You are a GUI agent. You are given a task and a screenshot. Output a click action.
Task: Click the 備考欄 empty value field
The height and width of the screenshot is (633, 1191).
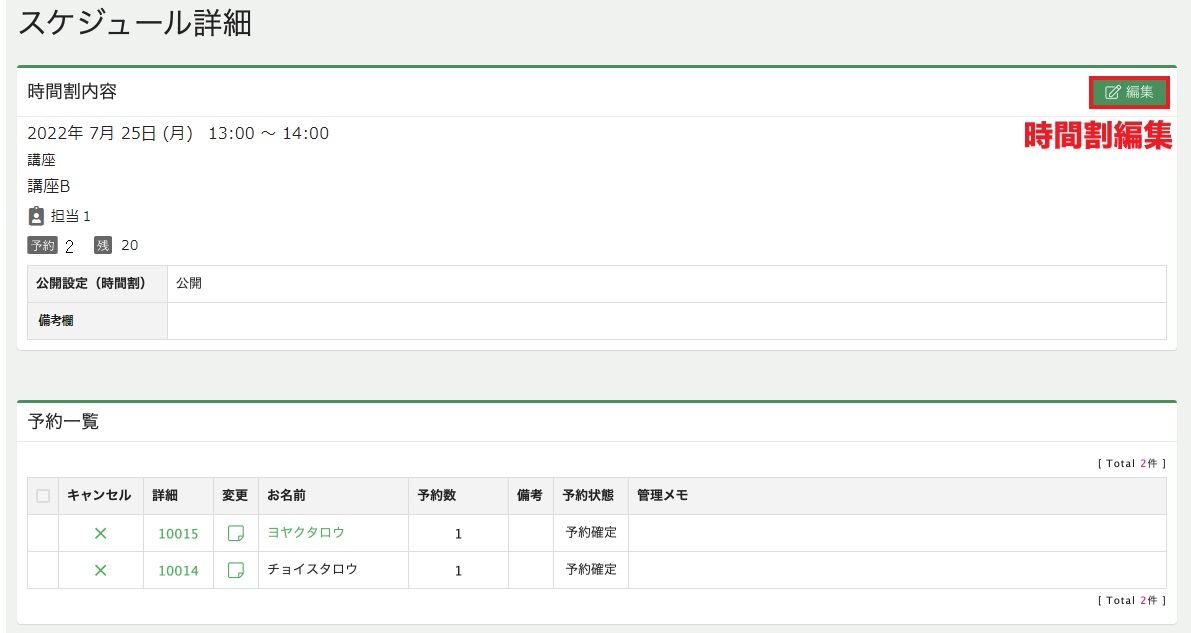(x=667, y=321)
